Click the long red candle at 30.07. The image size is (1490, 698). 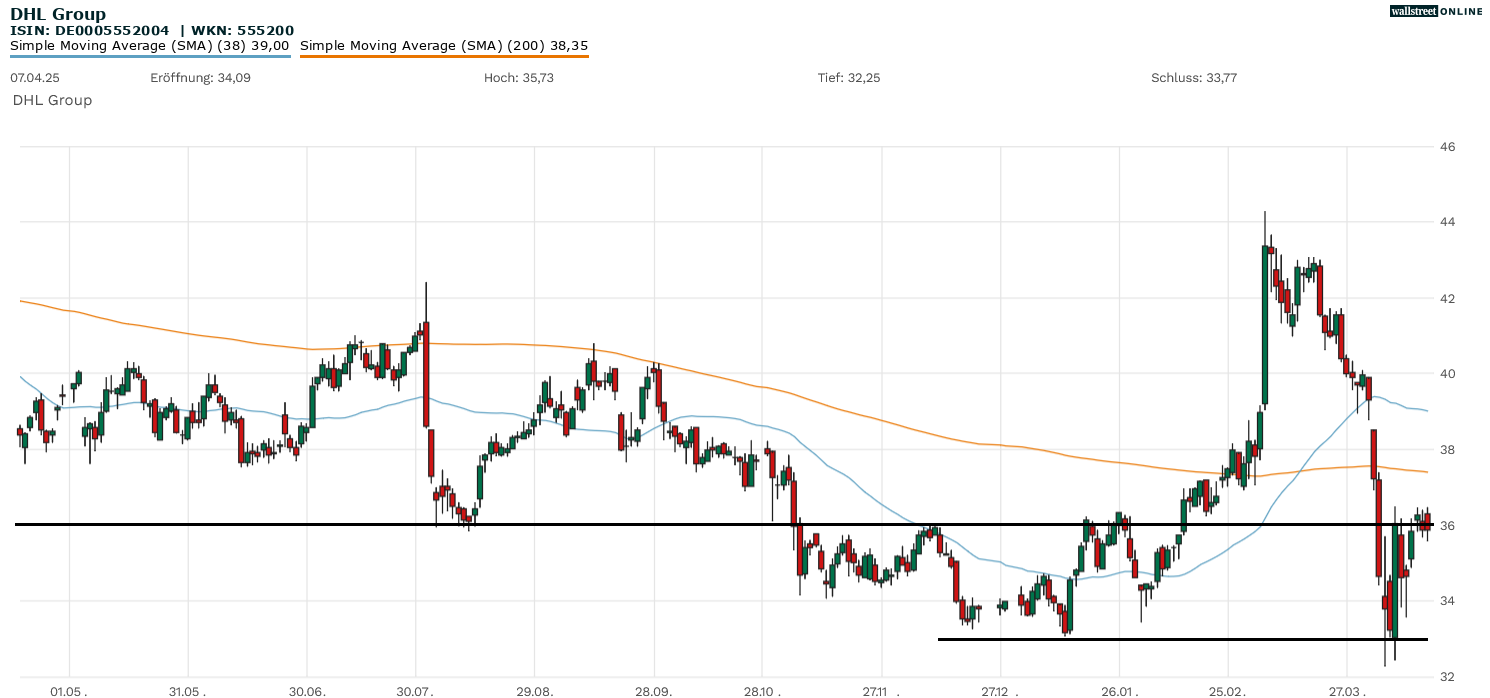click(425, 374)
